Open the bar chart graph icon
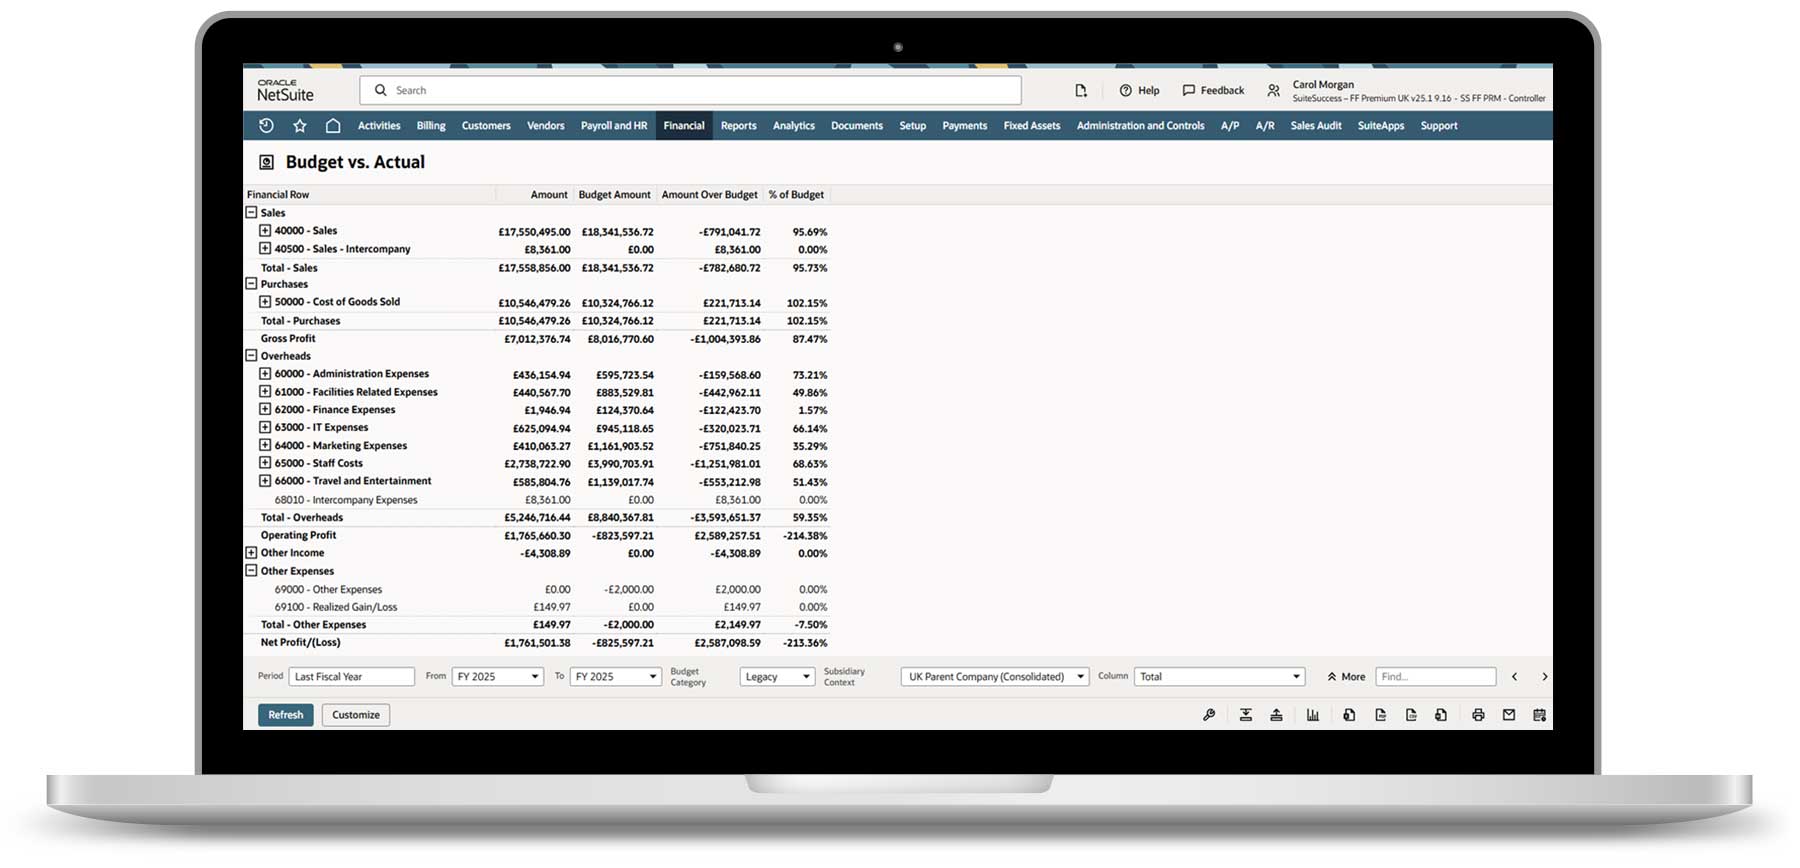Viewport: 1800px width, 868px height. (1313, 715)
